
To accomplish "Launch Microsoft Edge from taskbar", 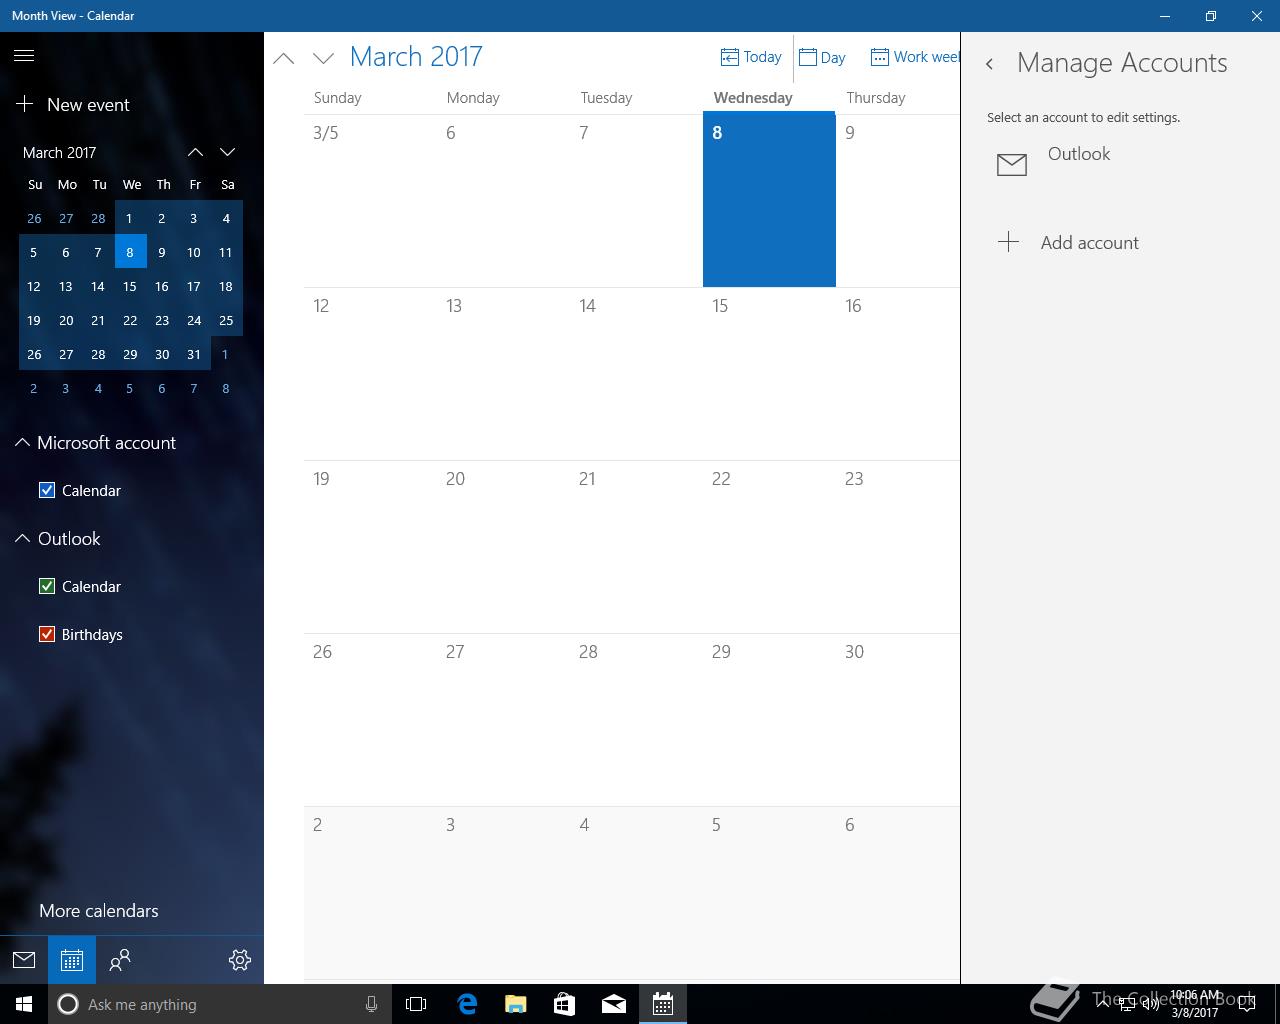I will [x=466, y=1004].
